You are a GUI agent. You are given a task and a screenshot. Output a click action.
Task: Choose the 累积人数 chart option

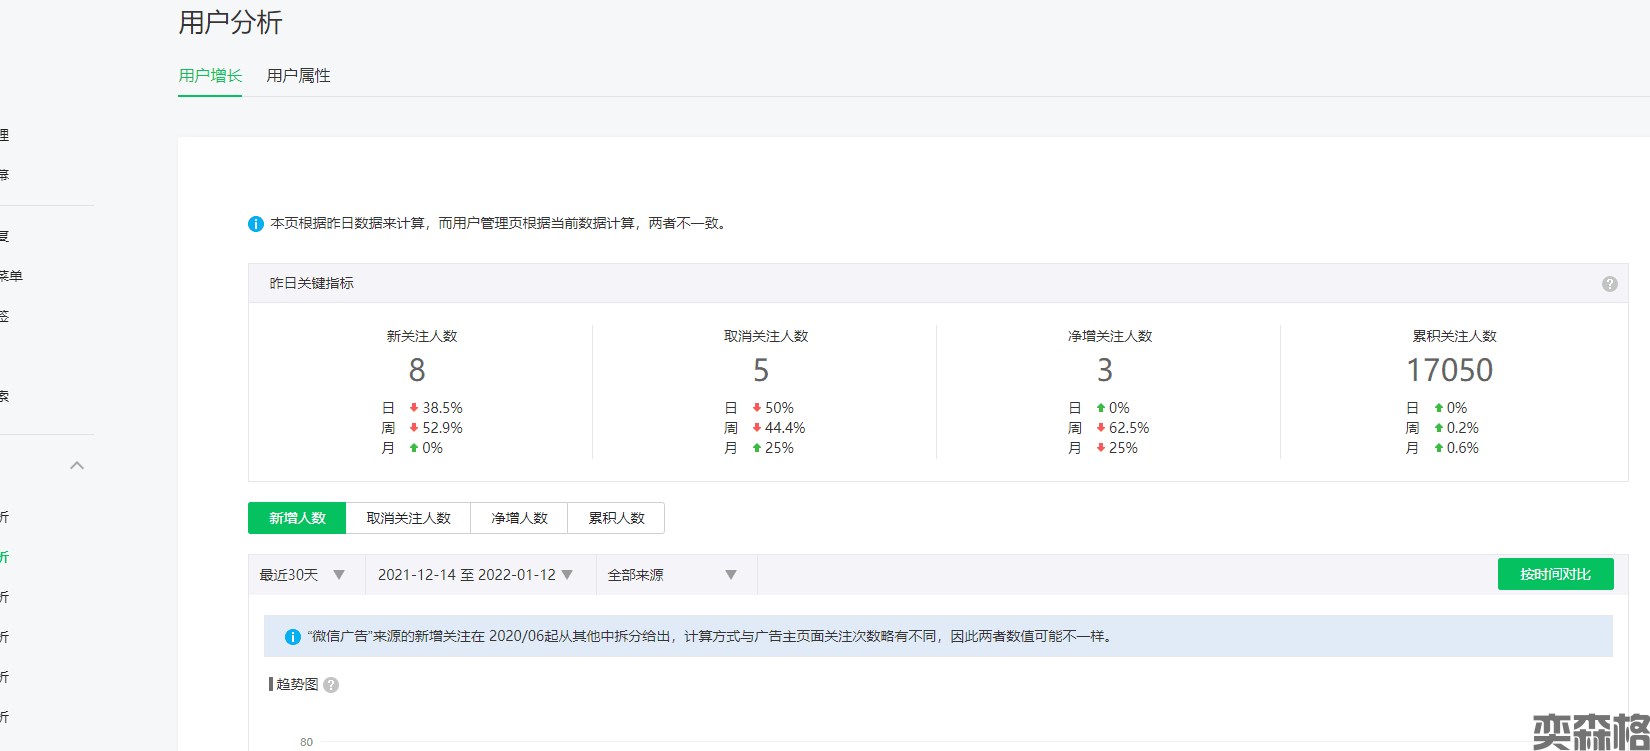[616, 518]
